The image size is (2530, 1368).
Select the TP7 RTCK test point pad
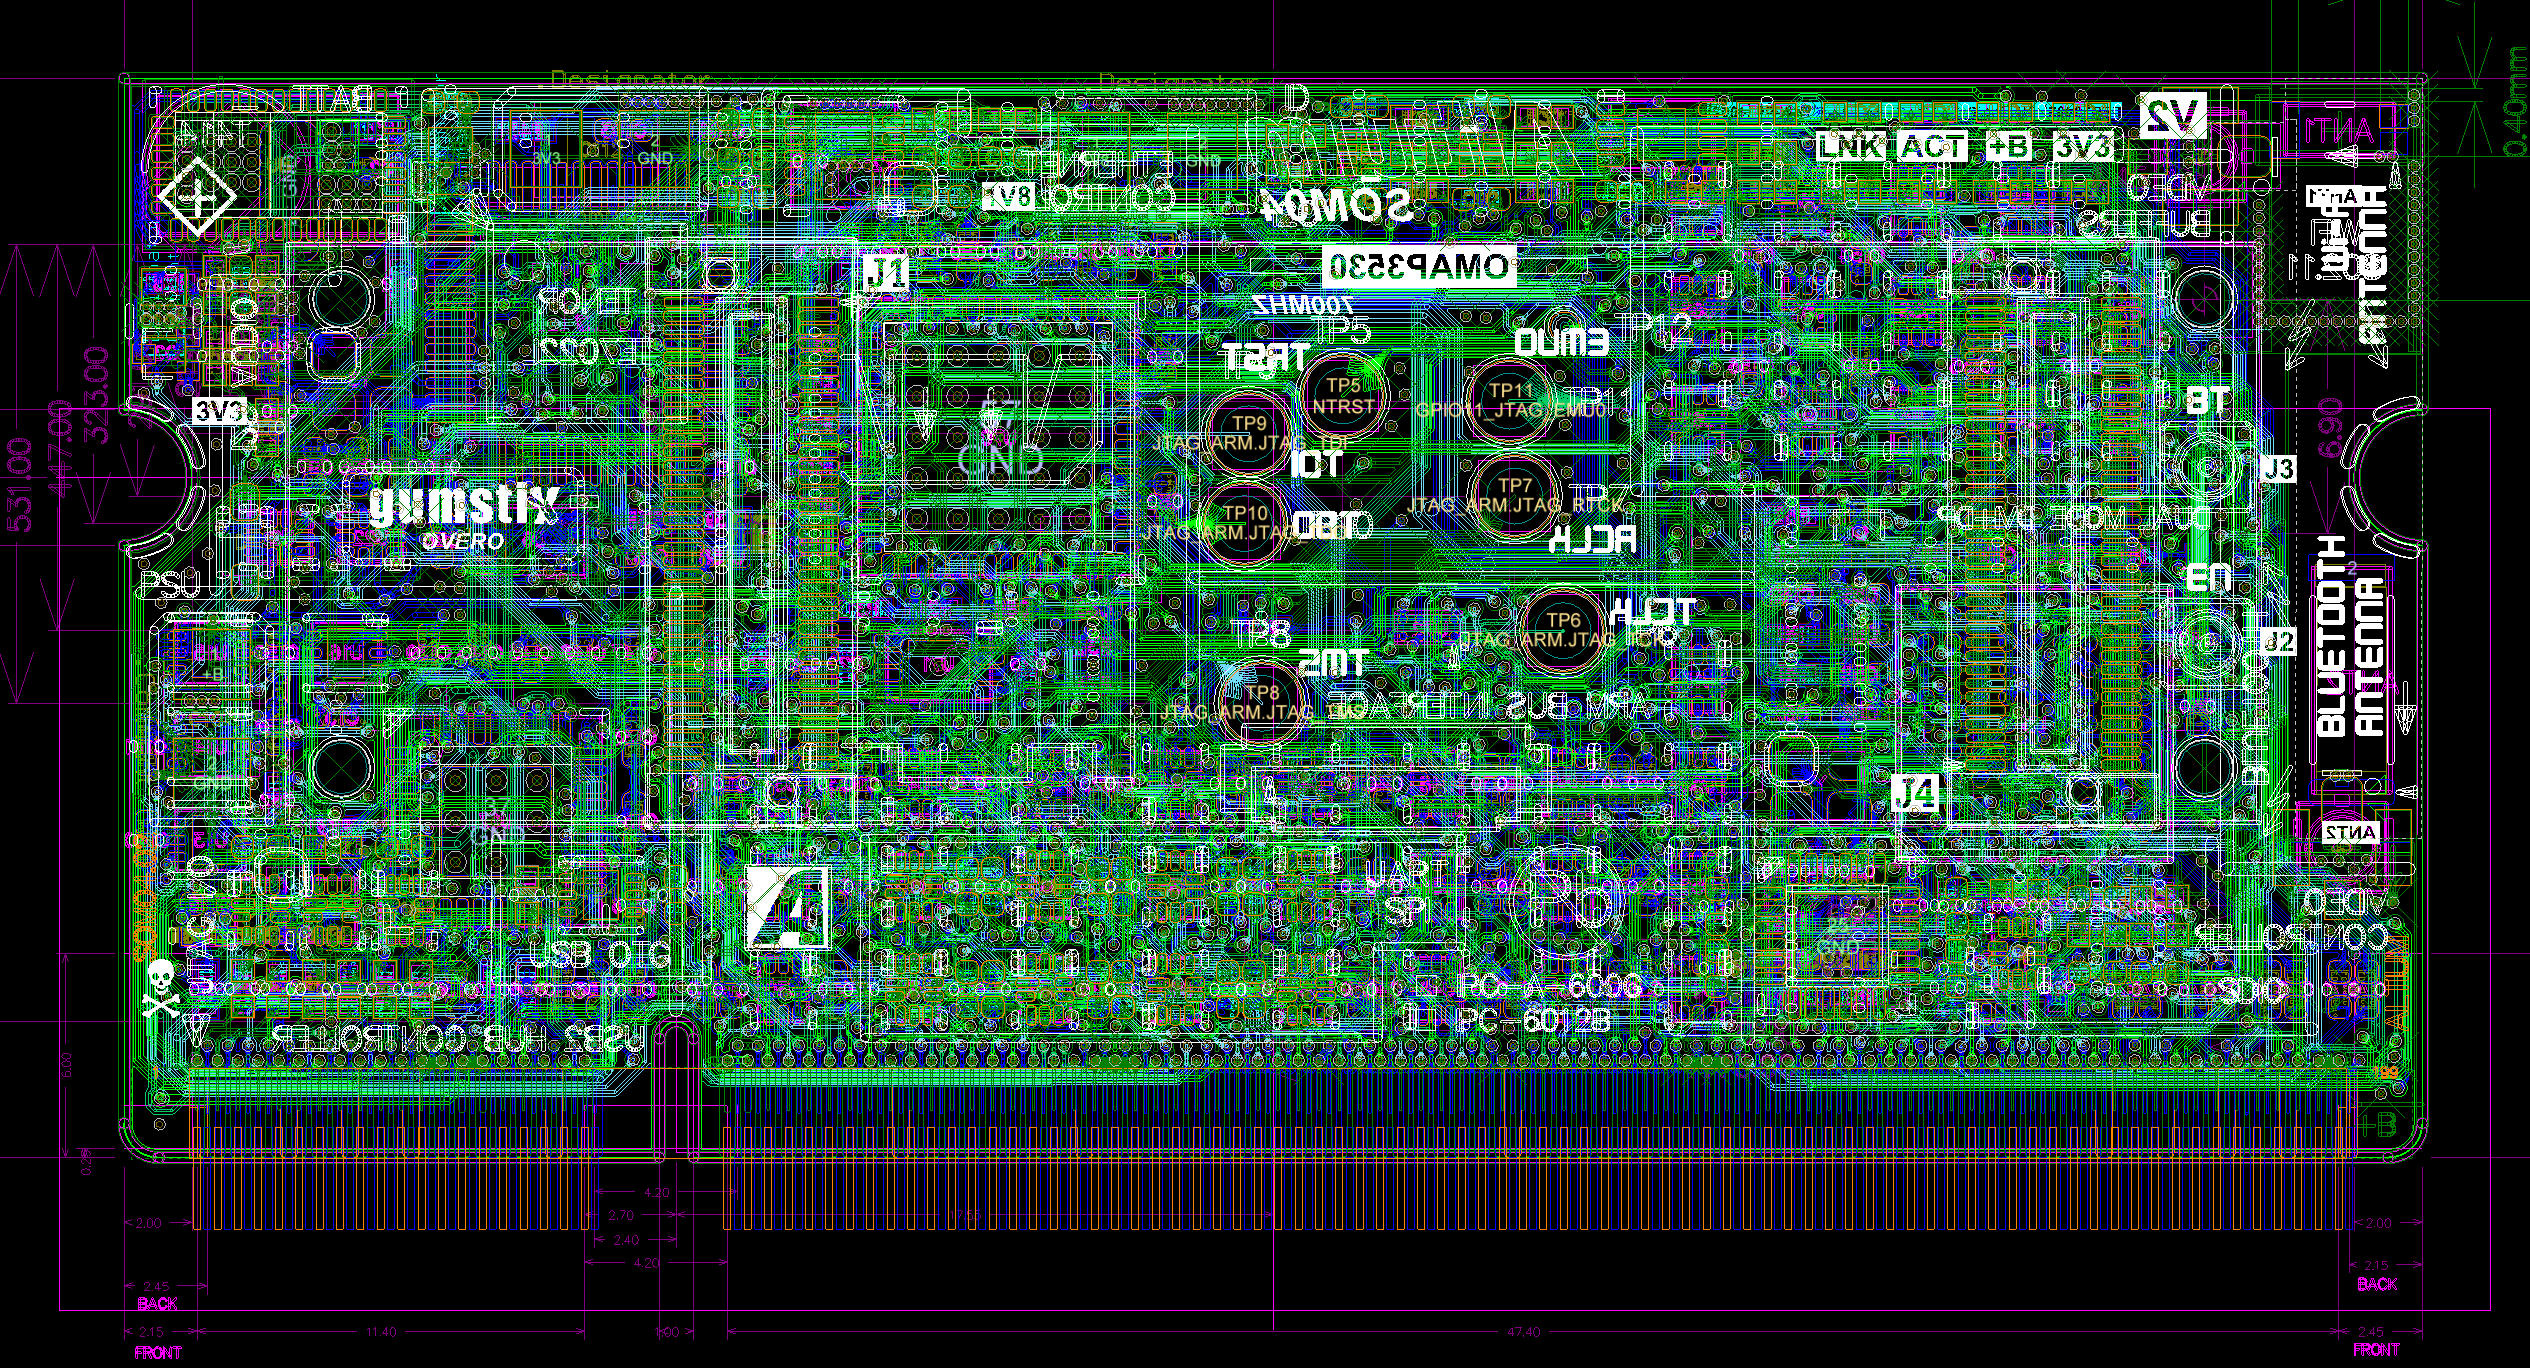coord(1515,494)
